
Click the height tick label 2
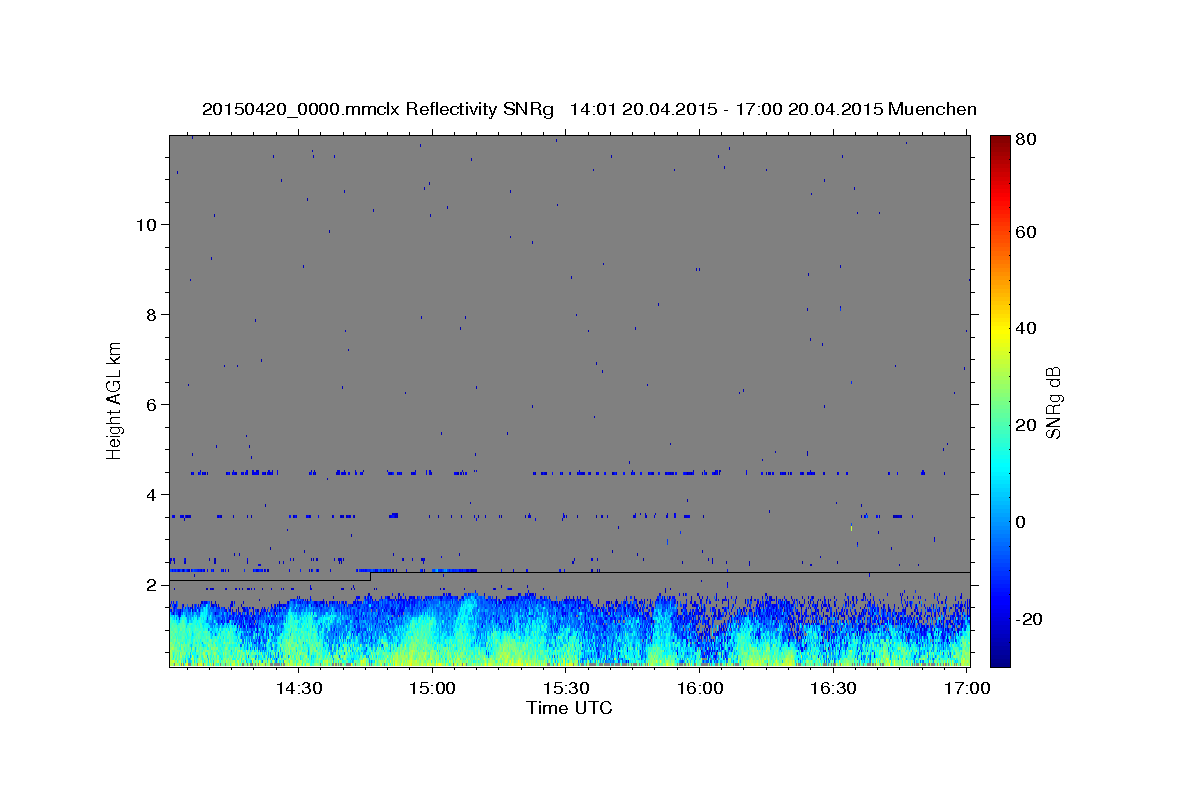coord(152,585)
